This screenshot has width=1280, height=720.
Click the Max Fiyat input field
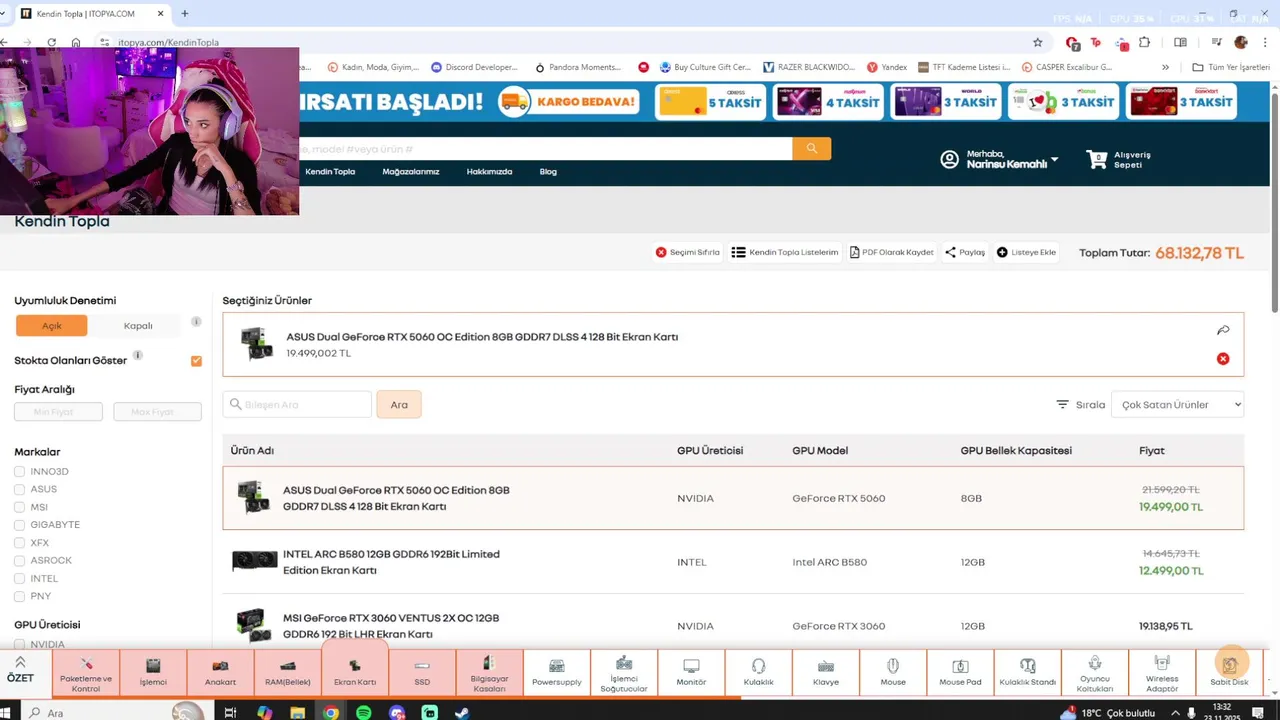point(157,412)
